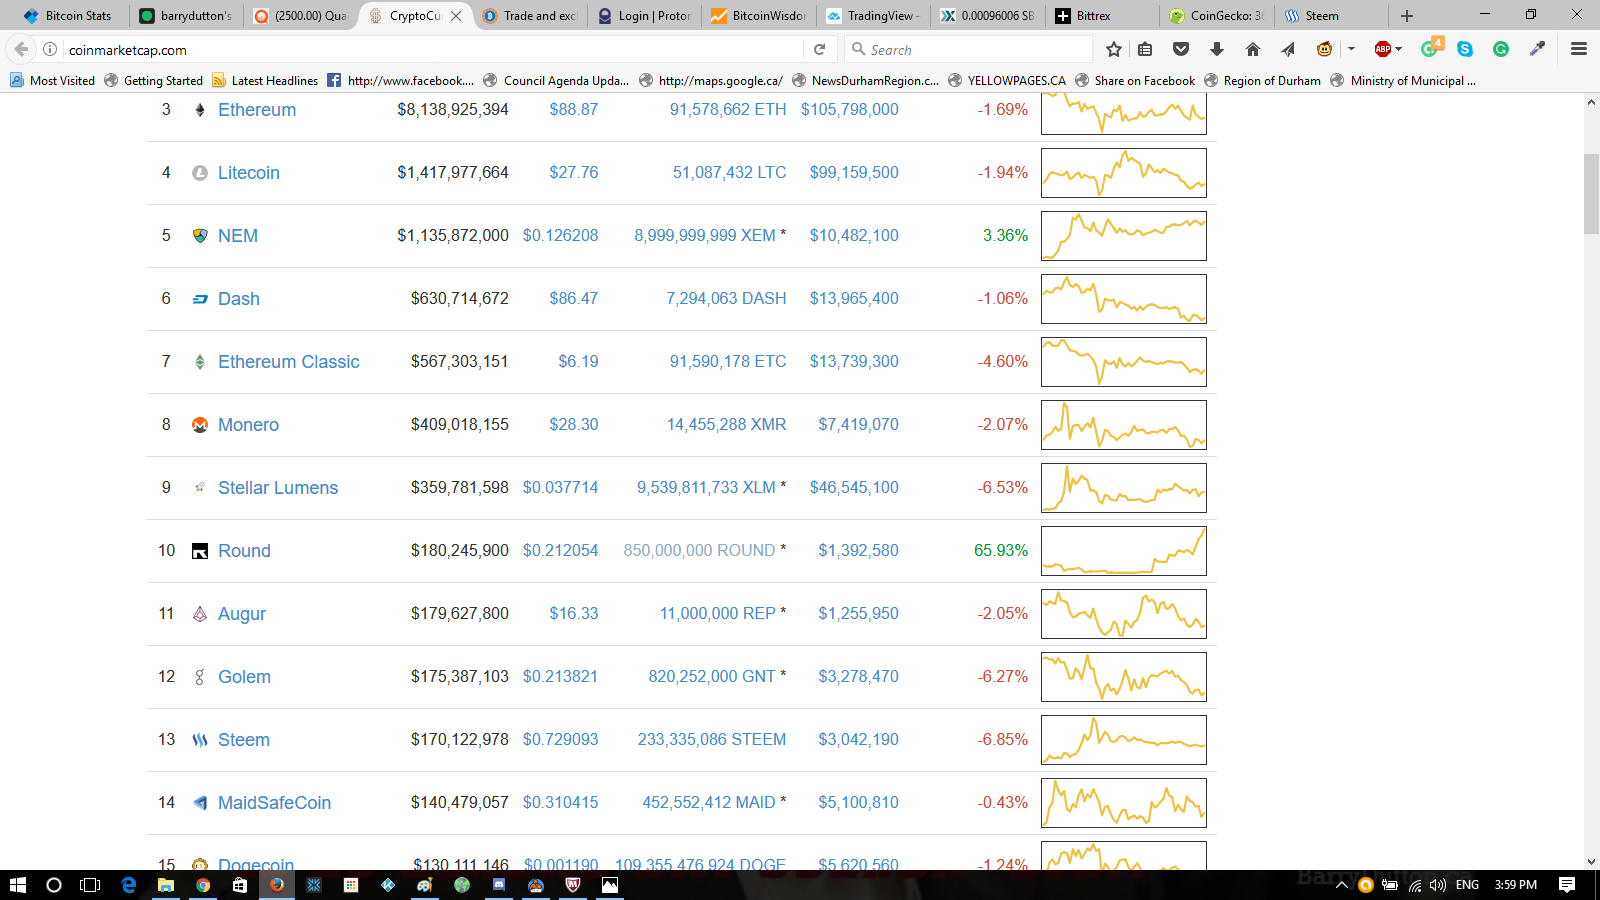
Task: Switch to the Trade and exchange tab
Action: coord(529,16)
